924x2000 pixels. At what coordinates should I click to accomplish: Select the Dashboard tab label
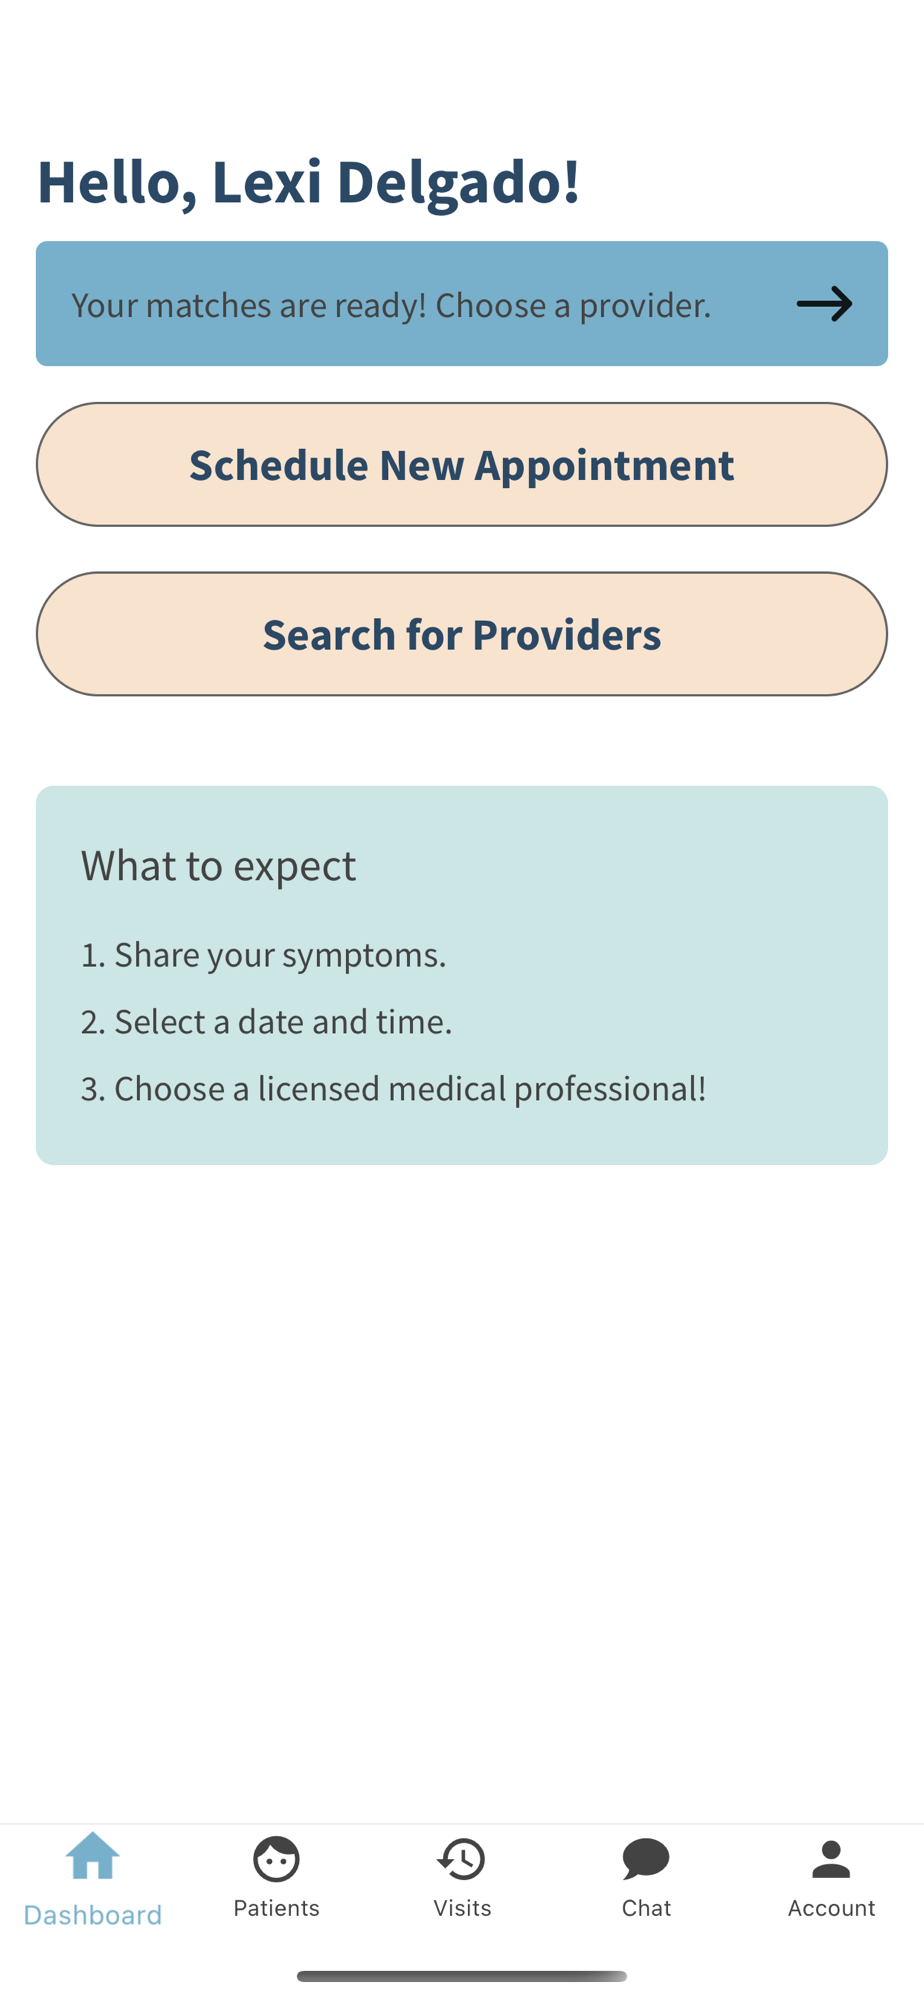click(x=93, y=1915)
